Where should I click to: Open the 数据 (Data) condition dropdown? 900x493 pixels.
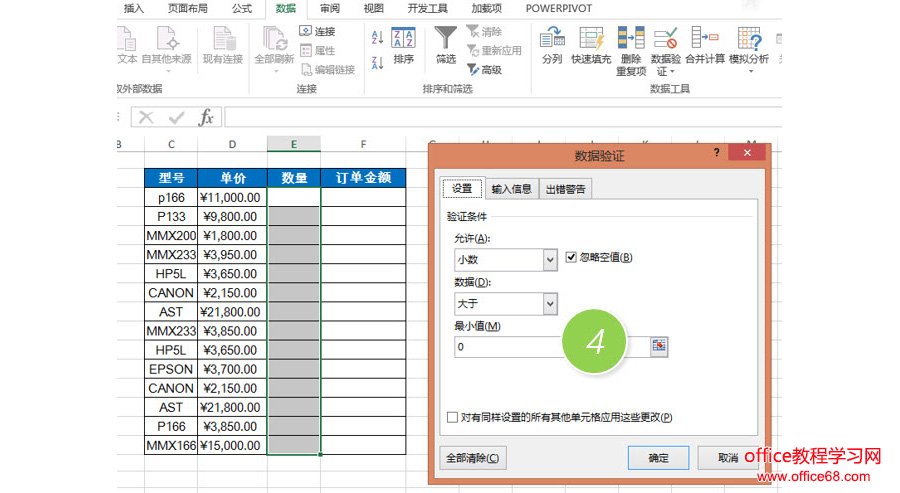549,304
